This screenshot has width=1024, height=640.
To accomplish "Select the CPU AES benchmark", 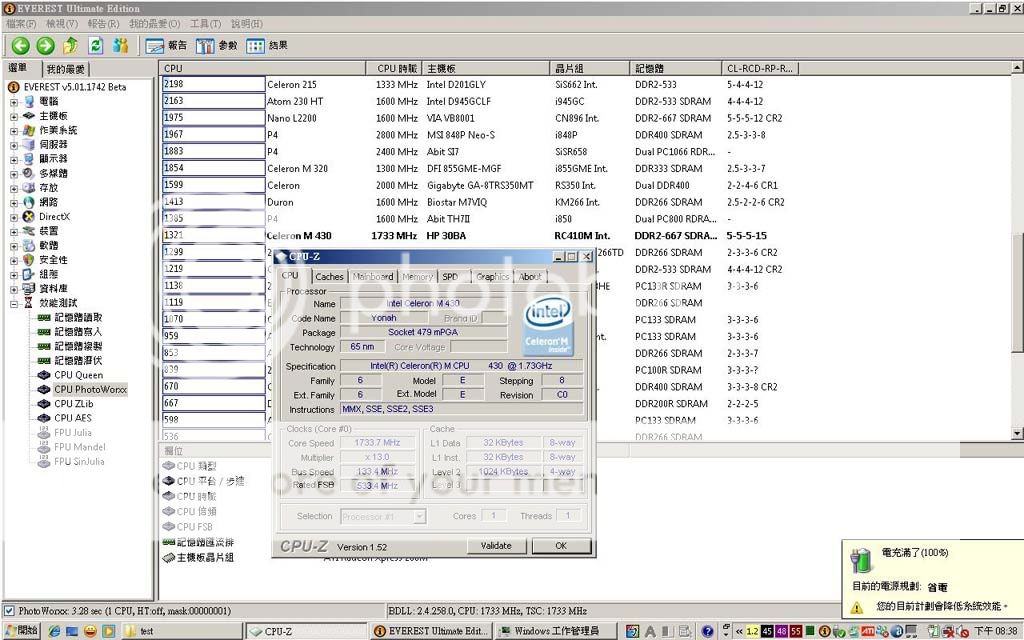I will pyautogui.click(x=72, y=418).
